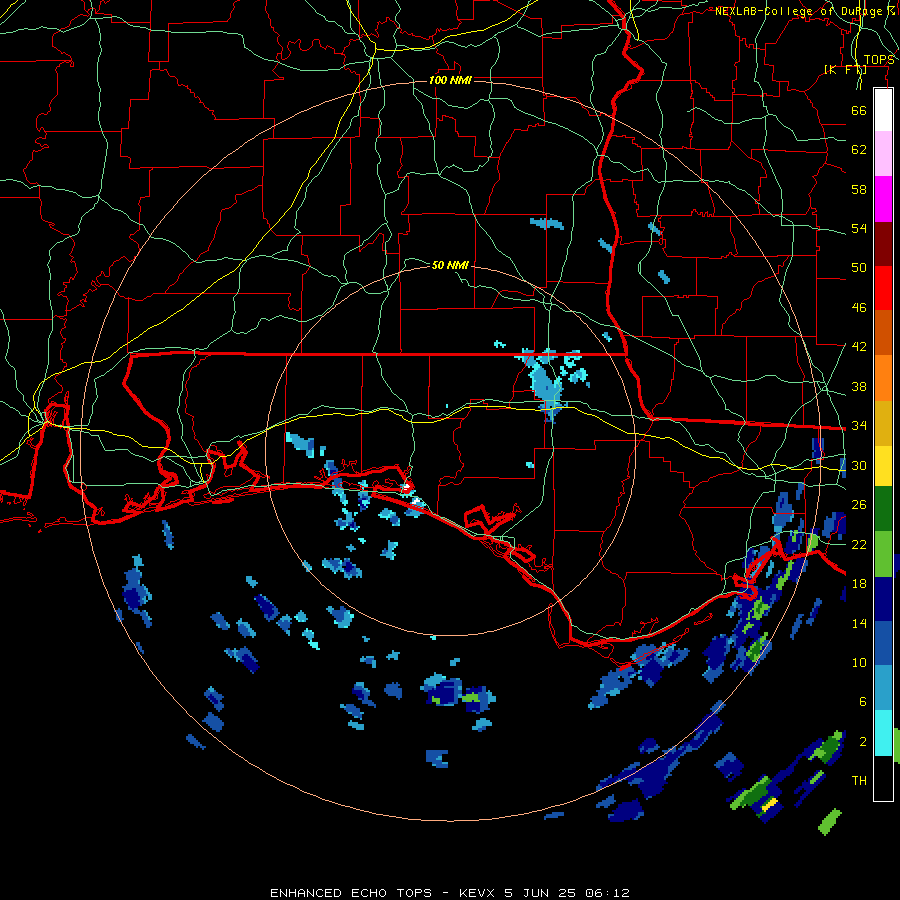Select the bright red legend swatch

pos(883,288)
